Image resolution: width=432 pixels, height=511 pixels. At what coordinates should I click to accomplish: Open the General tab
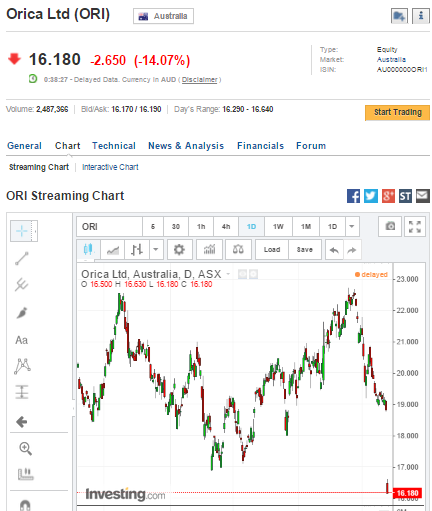pos(24,146)
